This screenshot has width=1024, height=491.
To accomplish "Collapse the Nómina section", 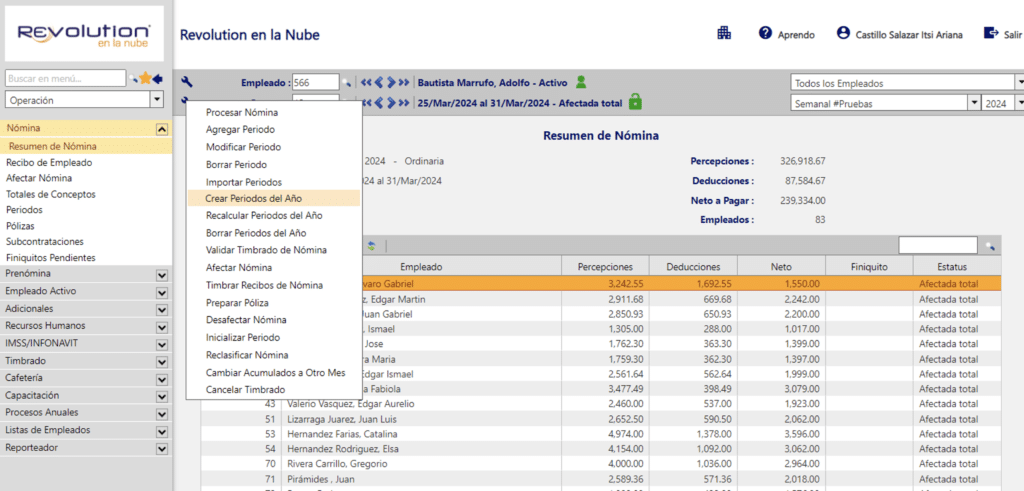I will coord(161,129).
